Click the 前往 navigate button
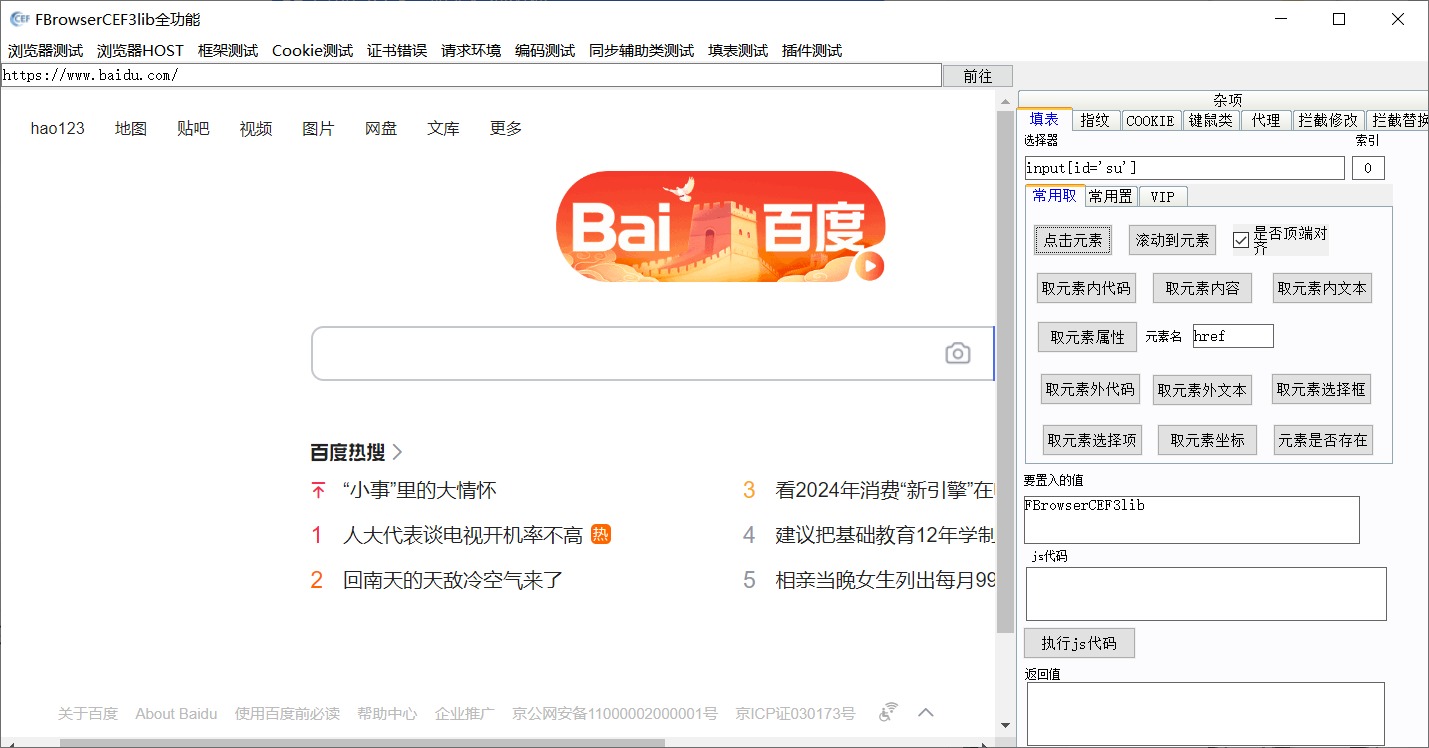The height and width of the screenshot is (748, 1429). 978,76
